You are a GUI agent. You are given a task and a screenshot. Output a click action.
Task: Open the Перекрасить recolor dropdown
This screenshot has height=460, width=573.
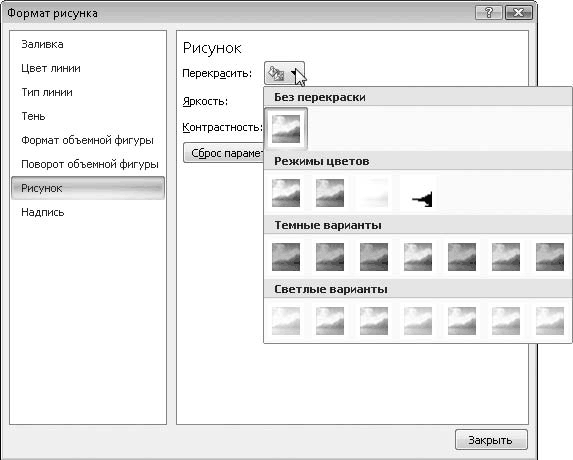pos(284,73)
